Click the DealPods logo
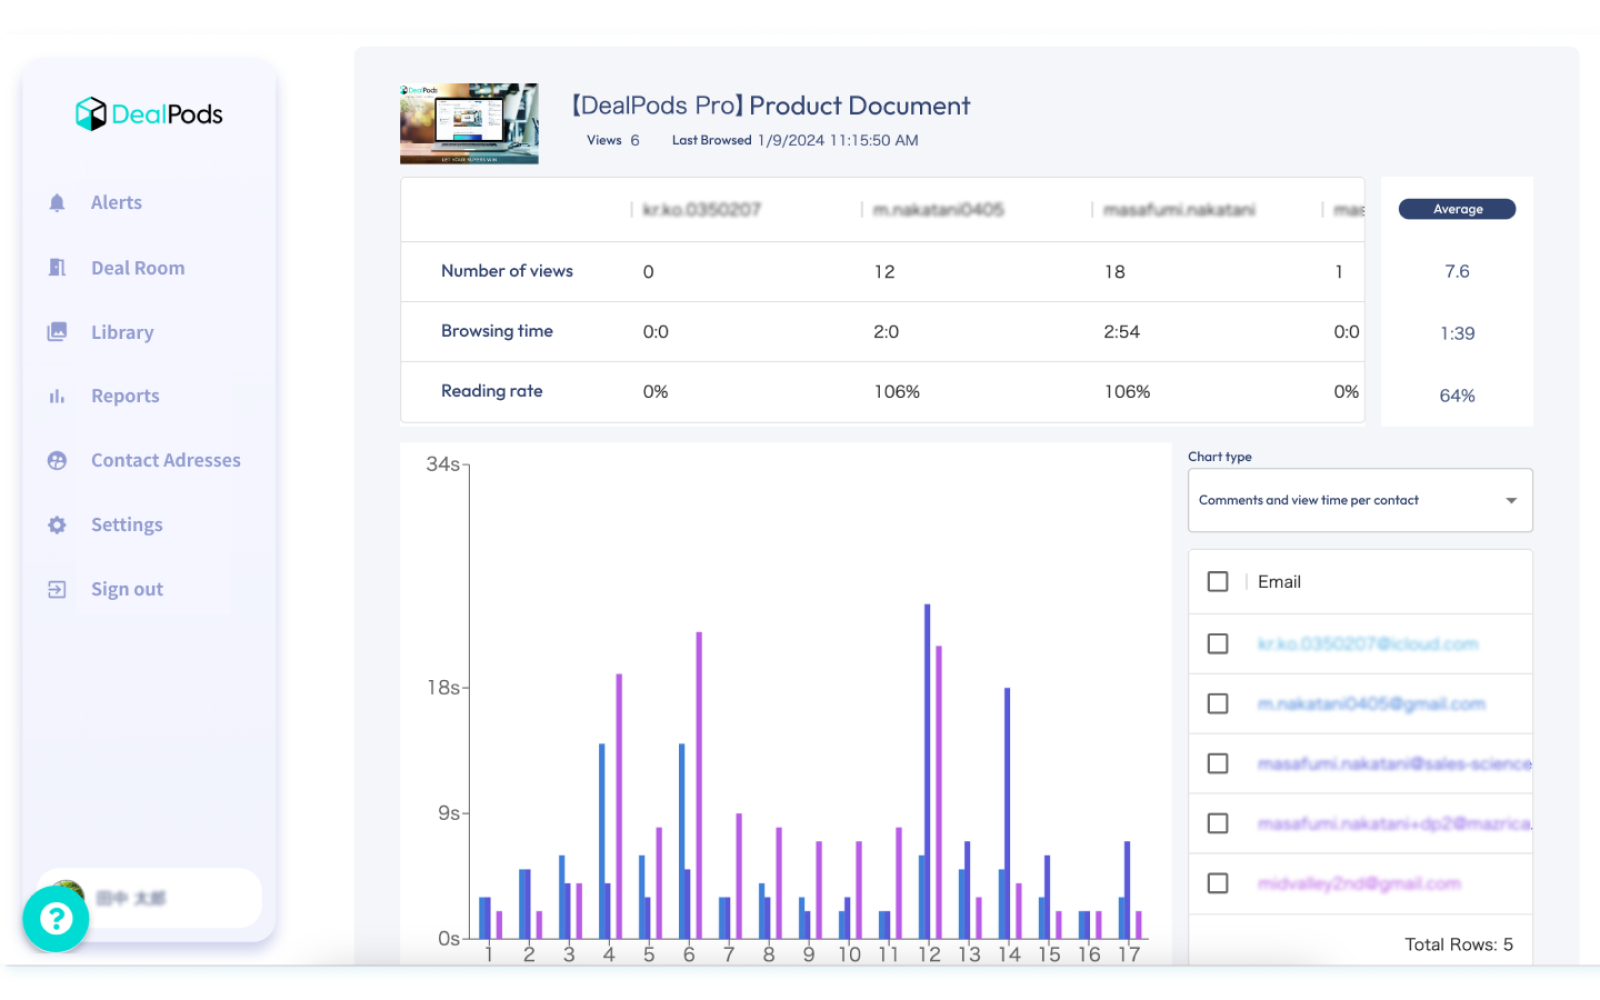The height and width of the screenshot is (1000, 1600). tap(149, 114)
